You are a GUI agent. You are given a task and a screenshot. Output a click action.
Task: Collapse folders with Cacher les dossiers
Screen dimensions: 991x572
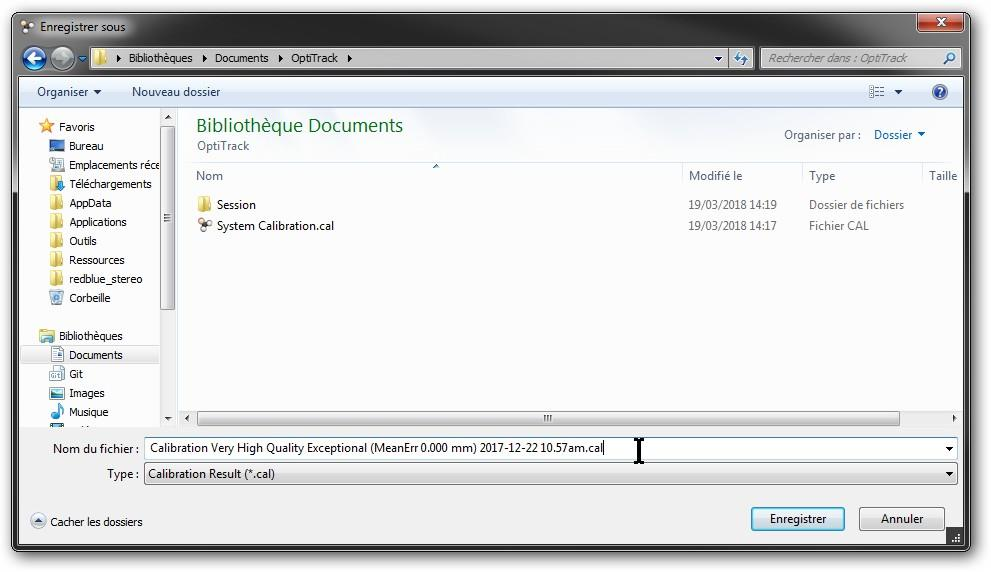tap(87, 522)
